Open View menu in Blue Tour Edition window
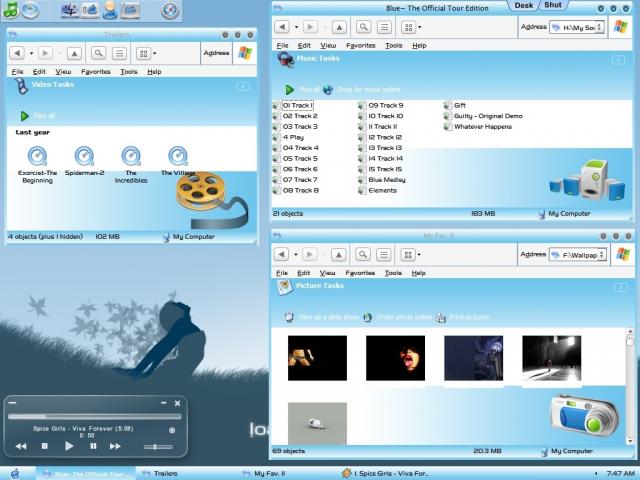 click(x=328, y=45)
